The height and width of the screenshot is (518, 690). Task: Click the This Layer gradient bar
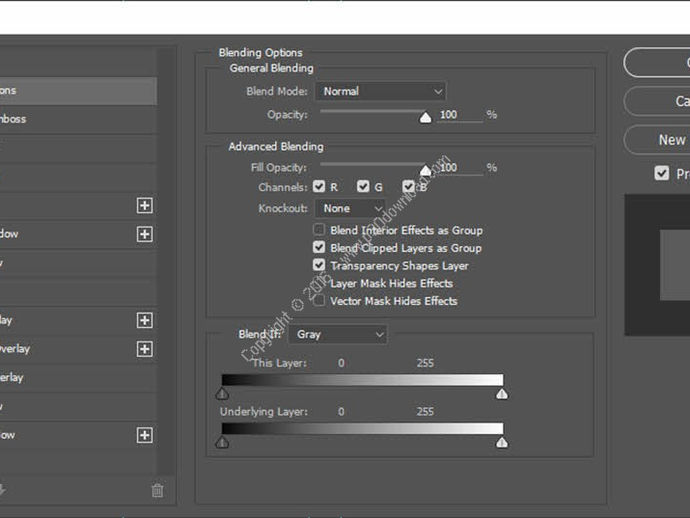pos(362,380)
